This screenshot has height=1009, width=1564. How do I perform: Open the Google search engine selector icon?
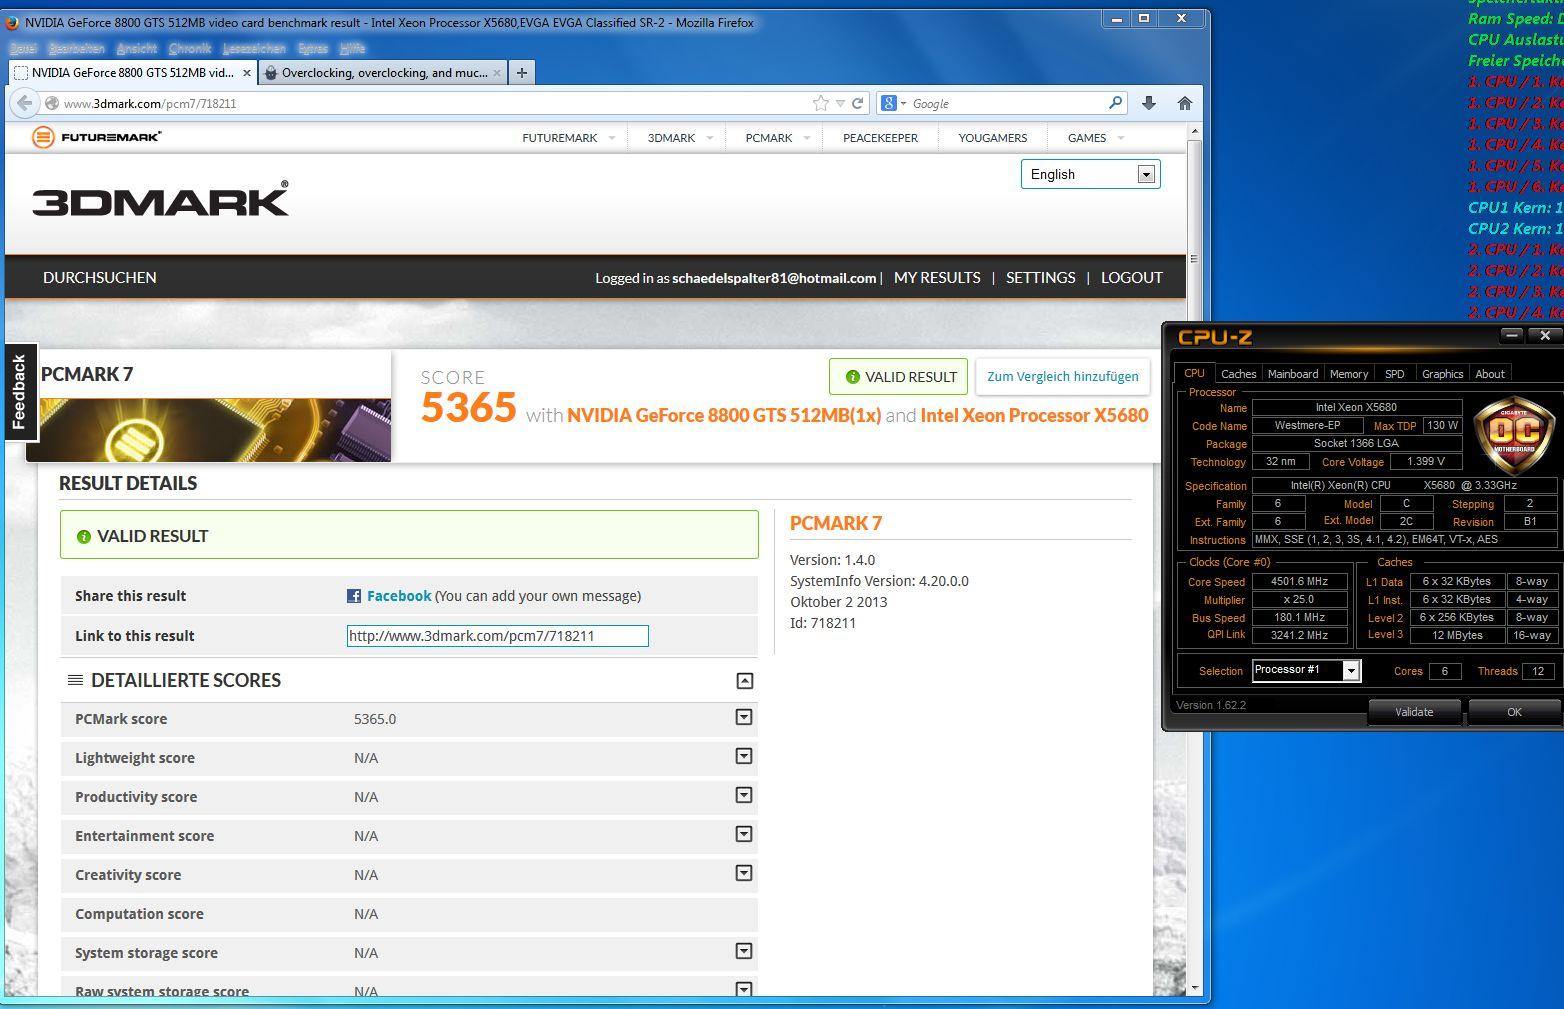pyautogui.click(x=892, y=103)
